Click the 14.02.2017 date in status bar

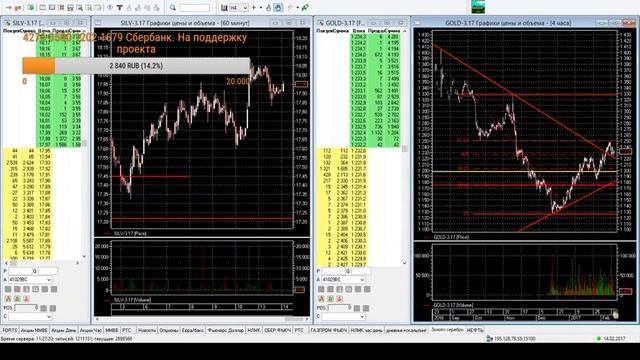click(x=614, y=339)
